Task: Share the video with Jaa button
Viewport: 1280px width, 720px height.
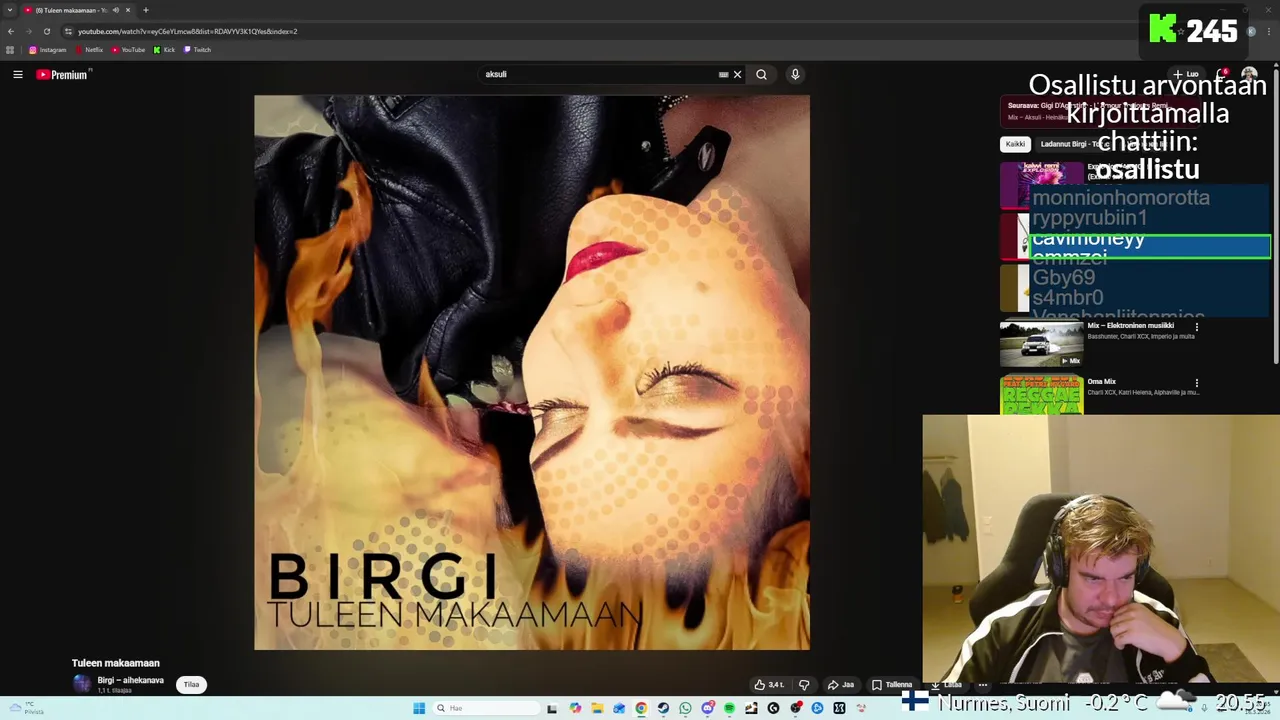Action: (x=841, y=685)
